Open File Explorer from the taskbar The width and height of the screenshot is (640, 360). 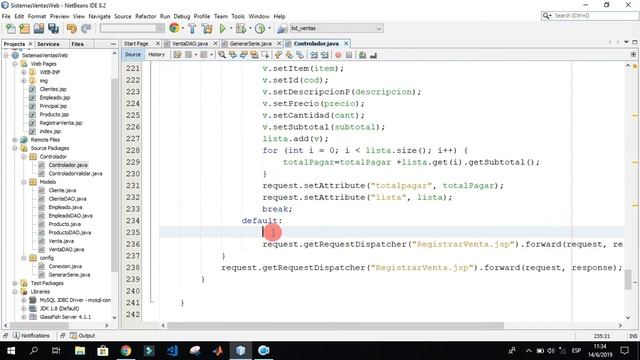[80, 351]
